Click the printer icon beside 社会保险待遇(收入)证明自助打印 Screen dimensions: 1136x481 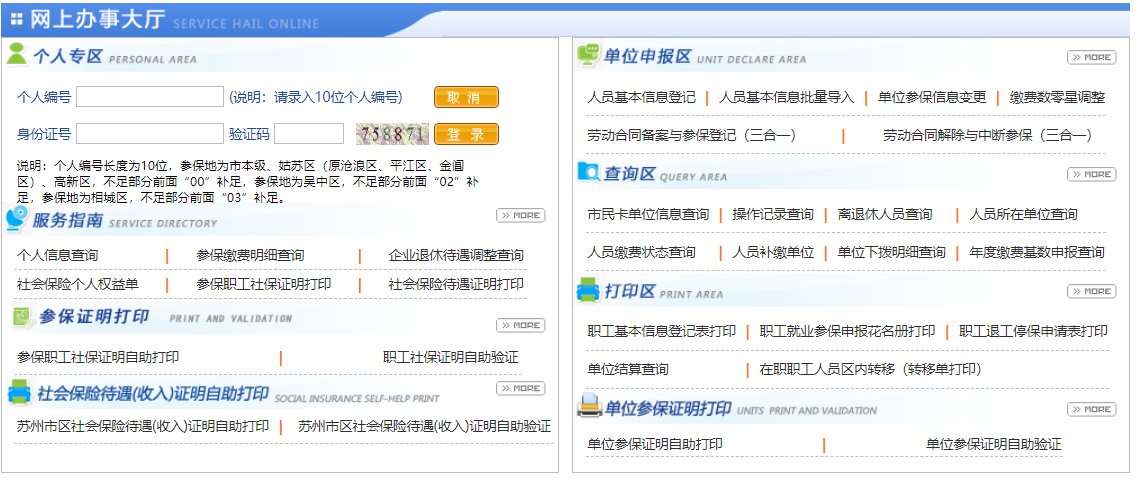click(20, 393)
